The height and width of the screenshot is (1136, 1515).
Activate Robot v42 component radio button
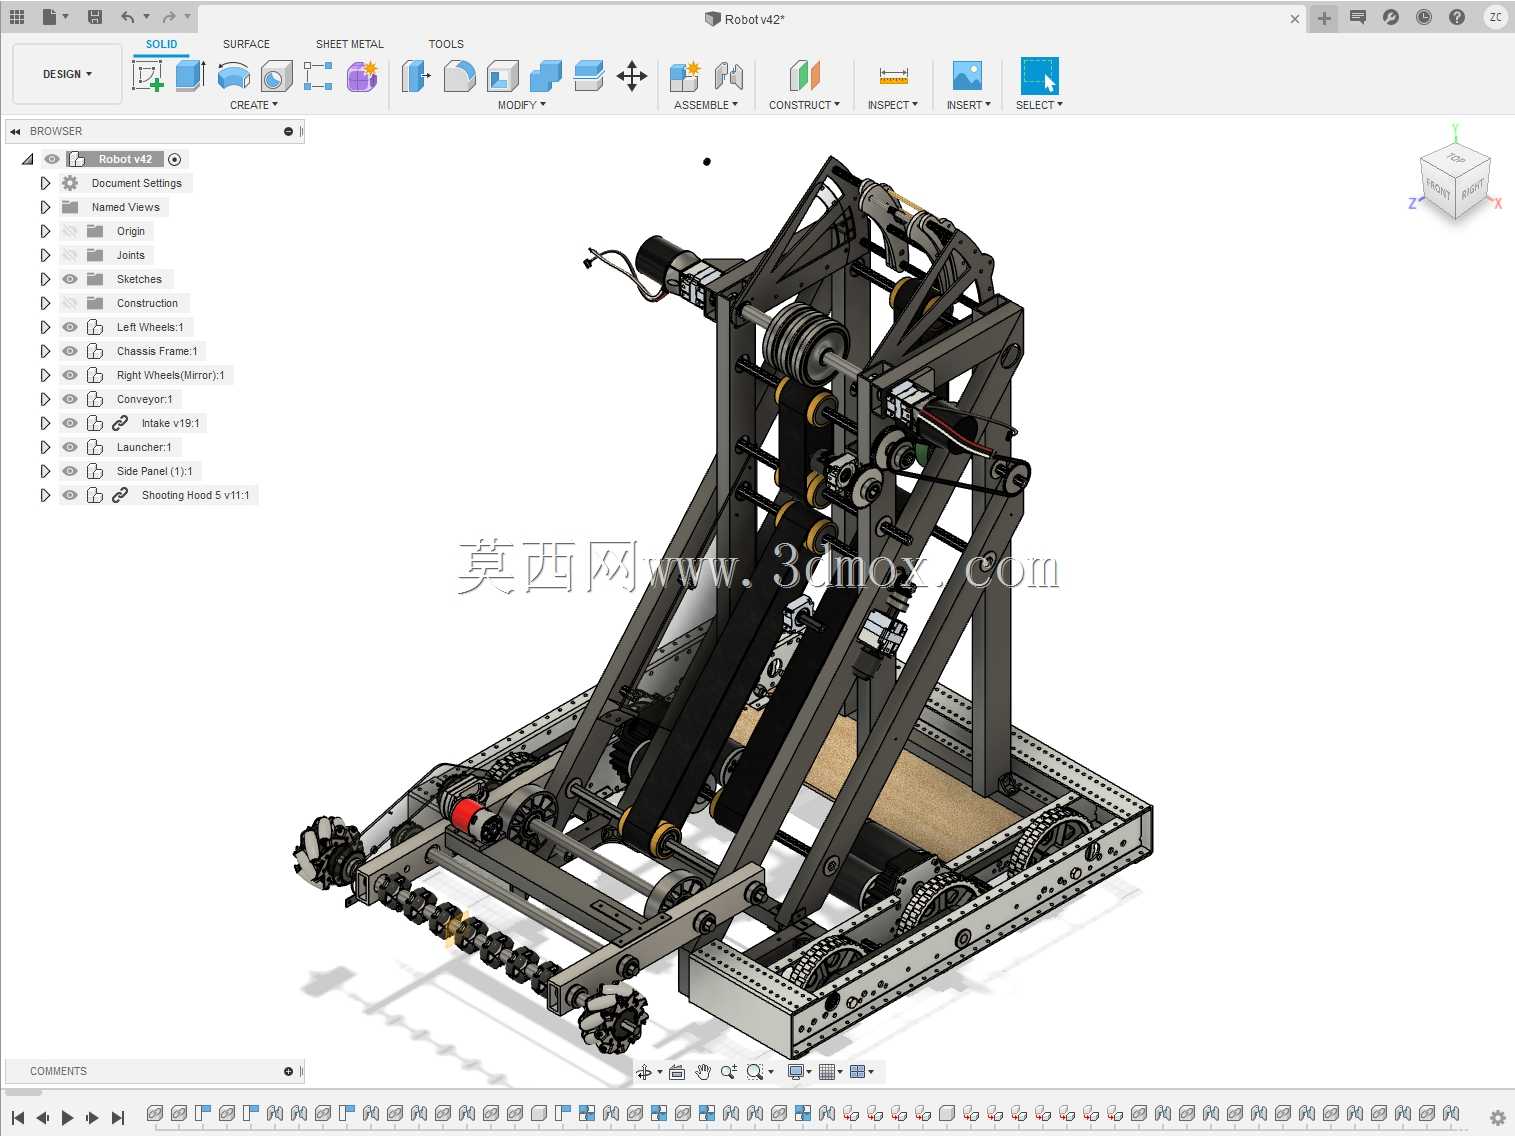click(x=175, y=159)
